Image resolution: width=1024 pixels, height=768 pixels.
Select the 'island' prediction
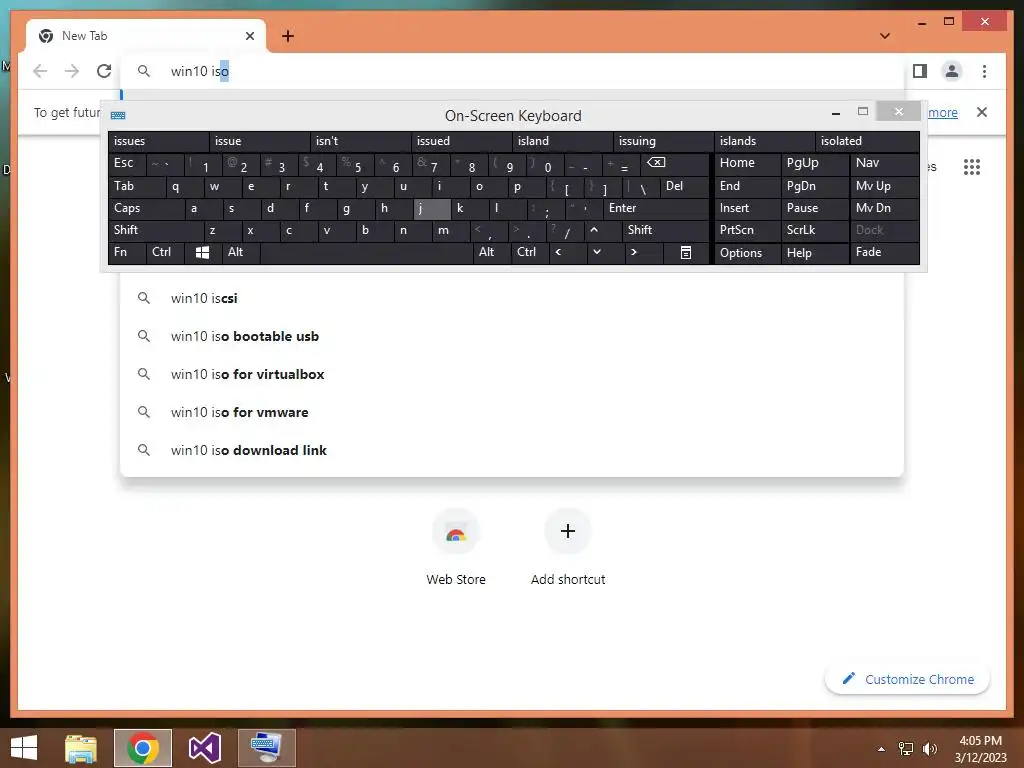562,141
